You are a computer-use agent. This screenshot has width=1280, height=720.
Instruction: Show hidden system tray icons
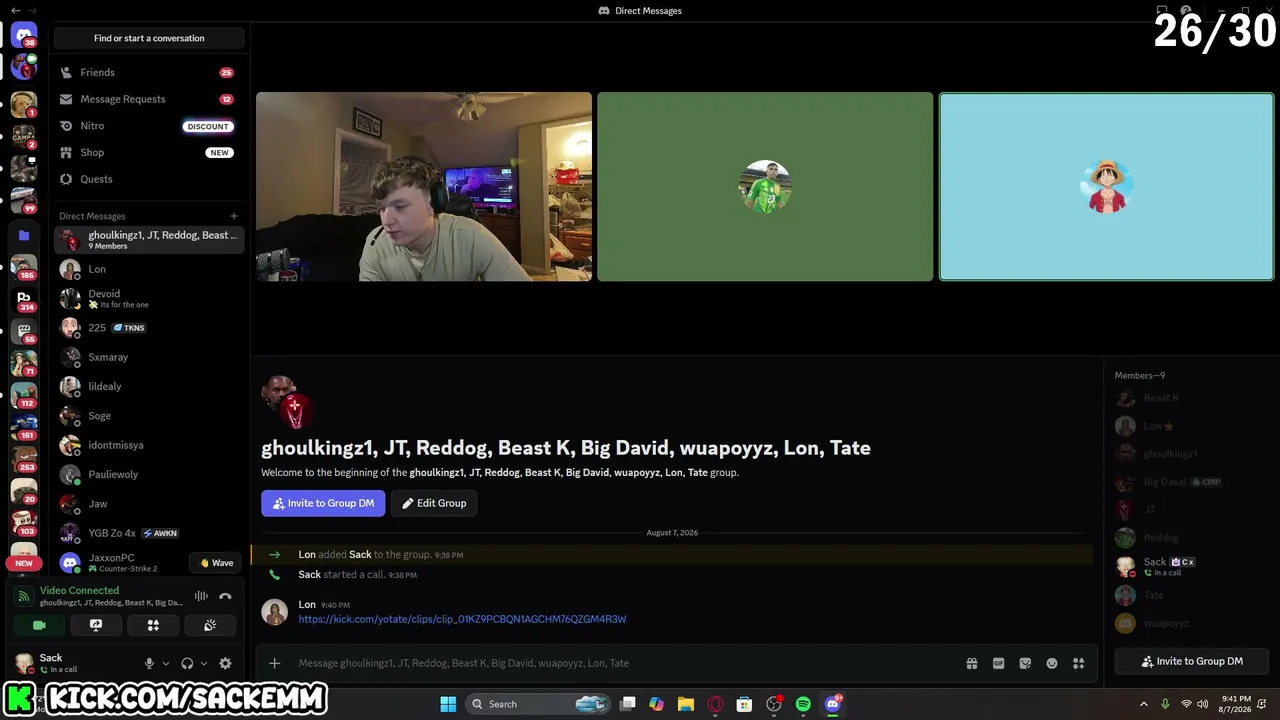[1144, 704]
